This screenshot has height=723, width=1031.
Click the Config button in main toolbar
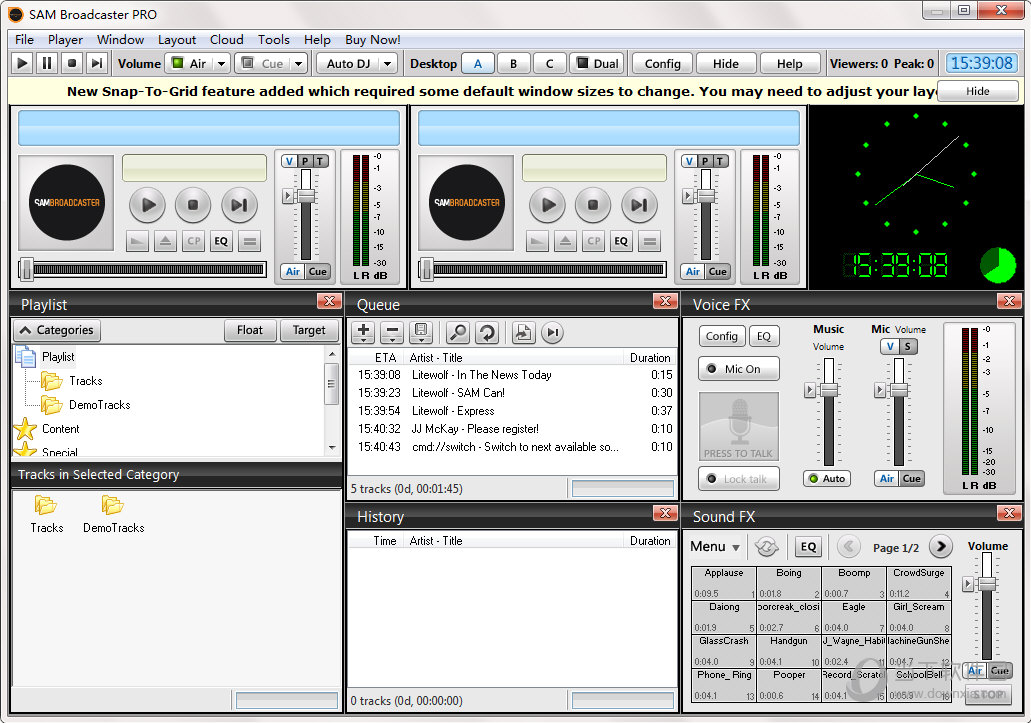point(662,64)
